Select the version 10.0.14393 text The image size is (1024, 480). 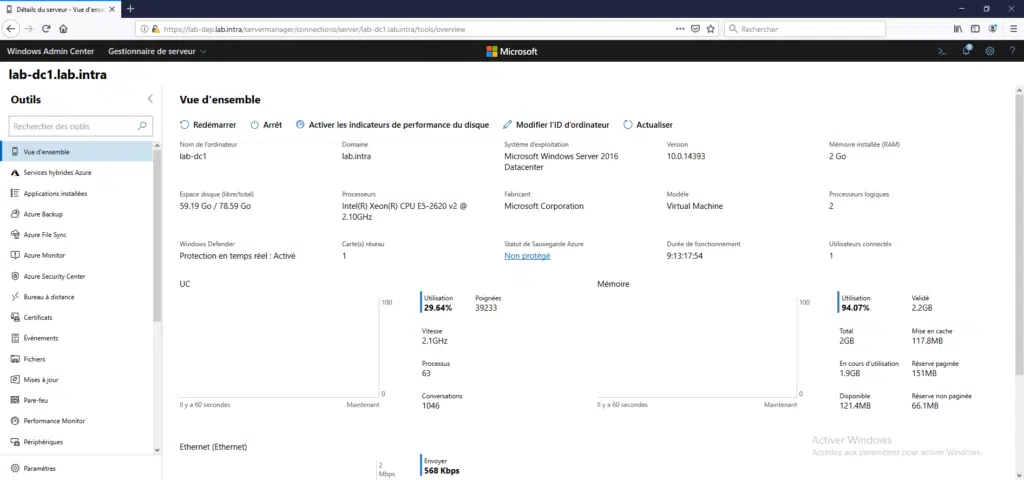pyautogui.click(x=686, y=156)
